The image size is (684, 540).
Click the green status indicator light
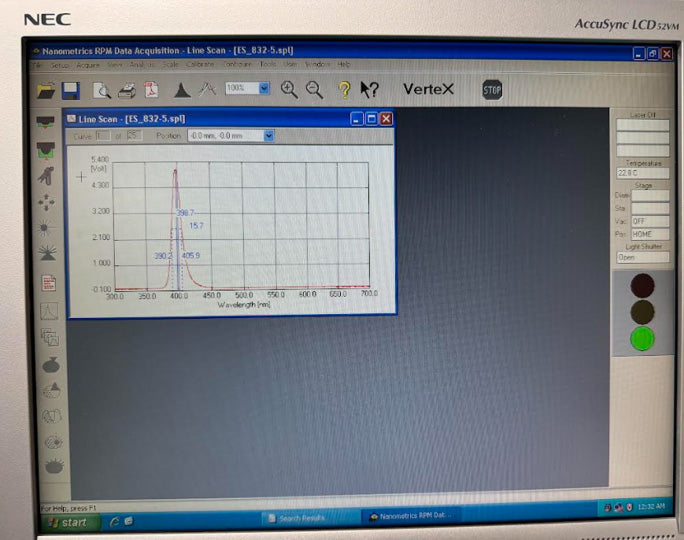(x=642, y=338)
